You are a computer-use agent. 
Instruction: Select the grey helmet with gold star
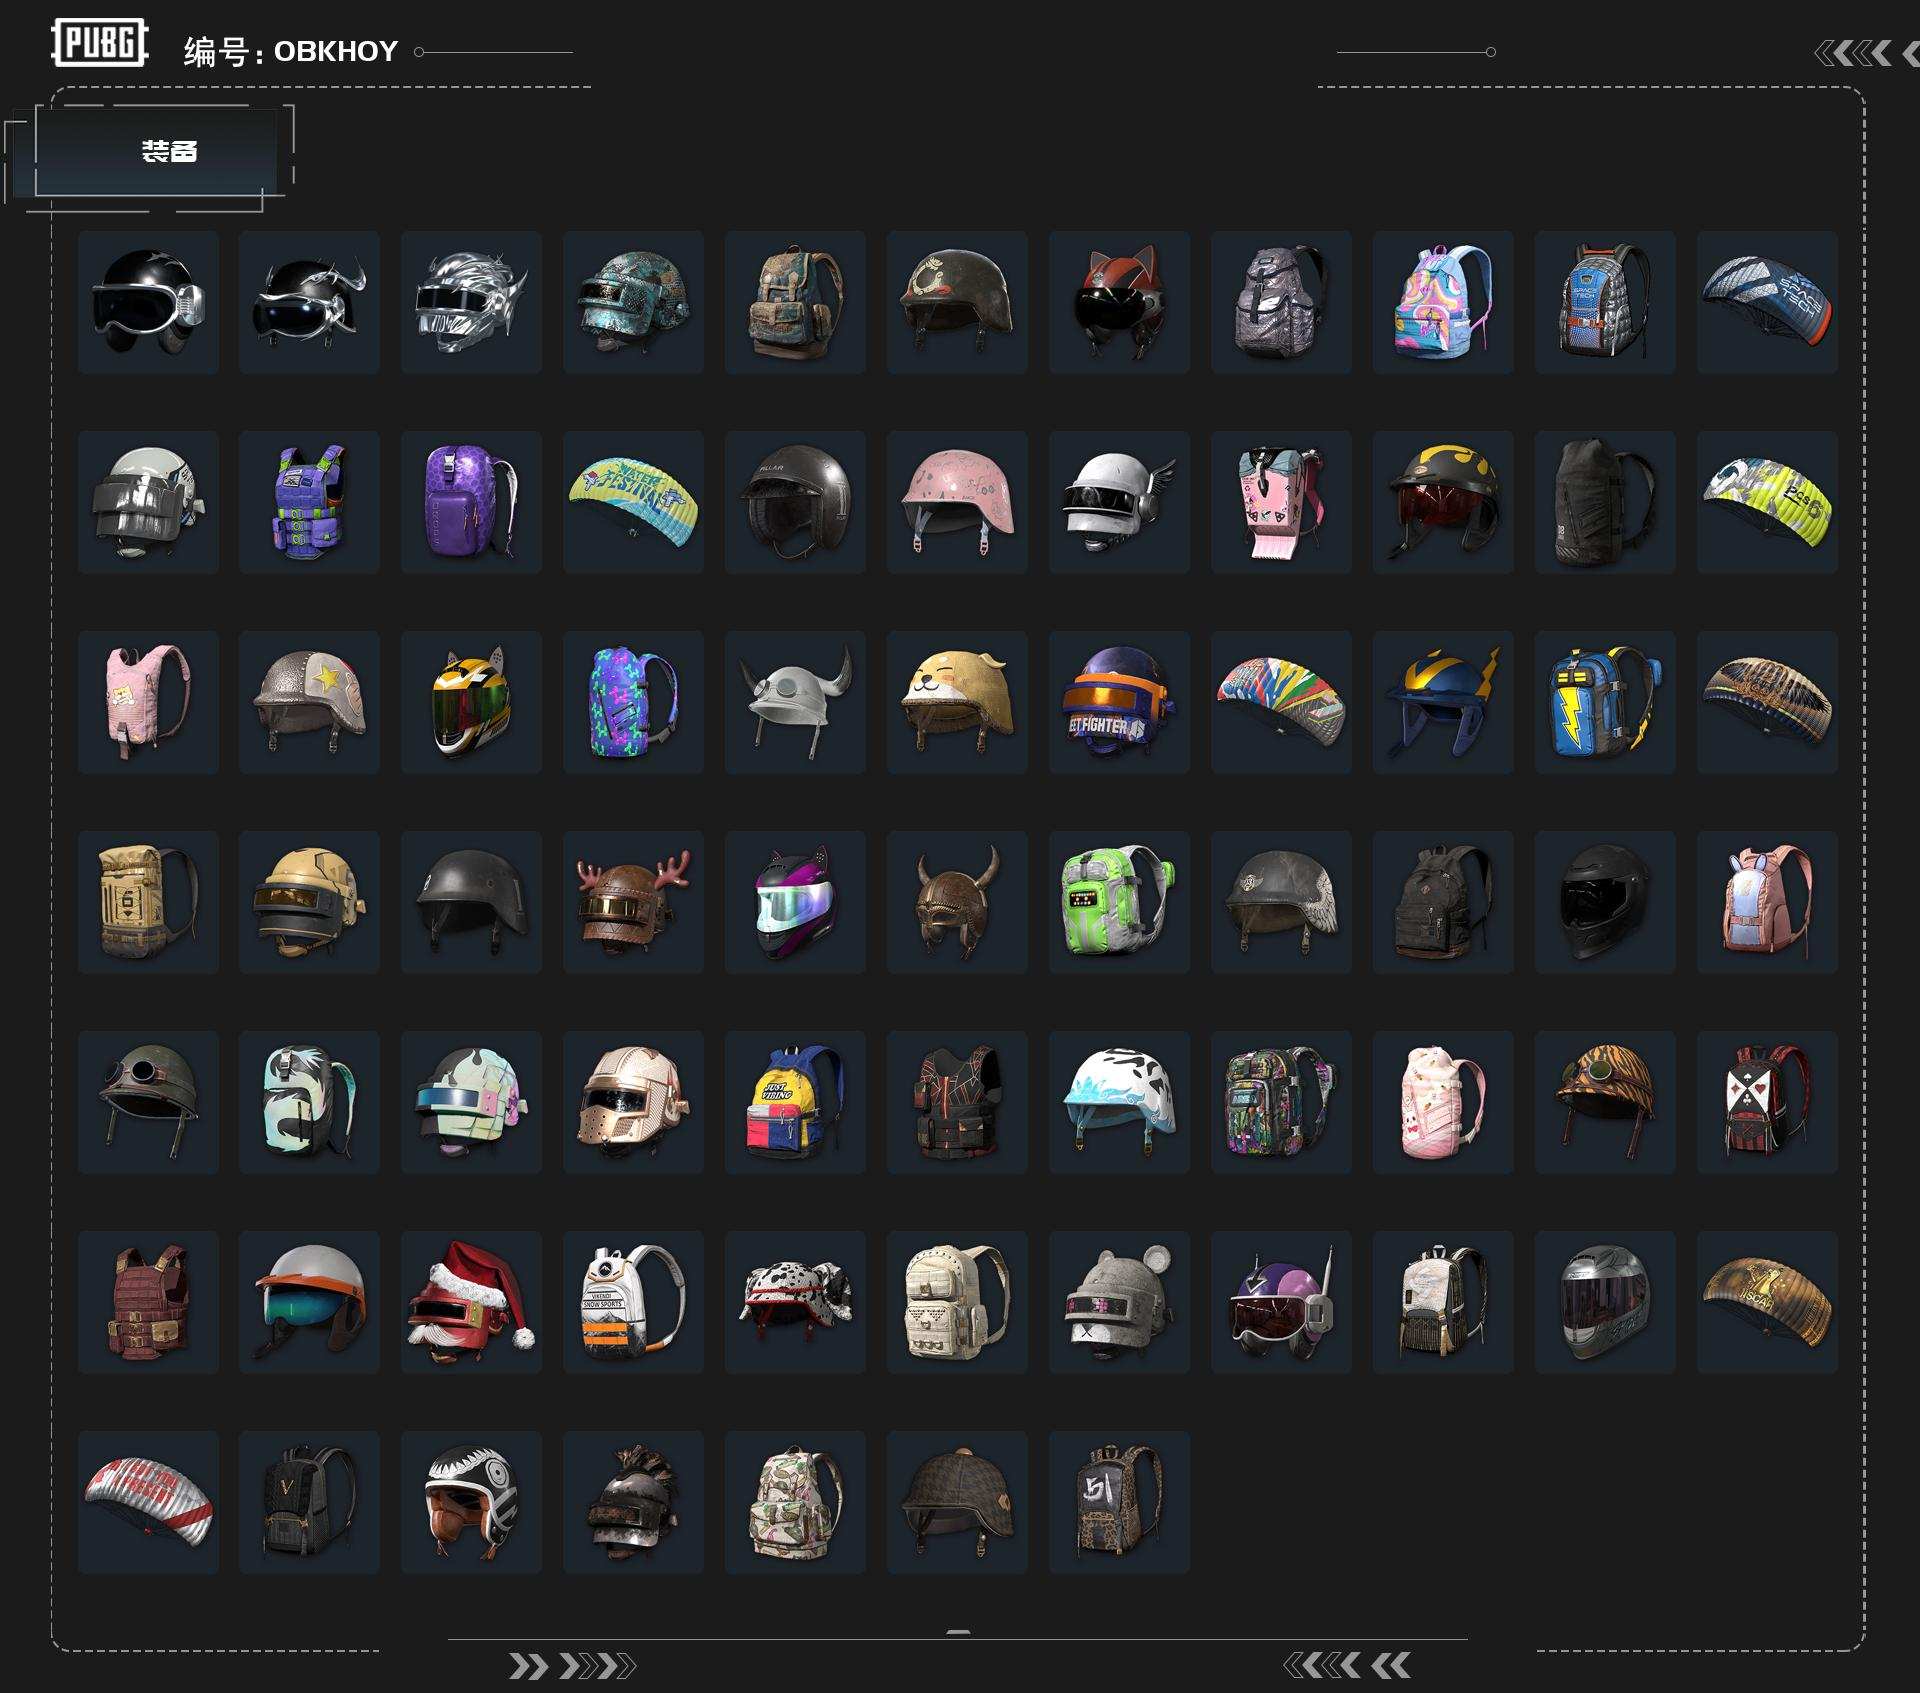coord(309,702)
